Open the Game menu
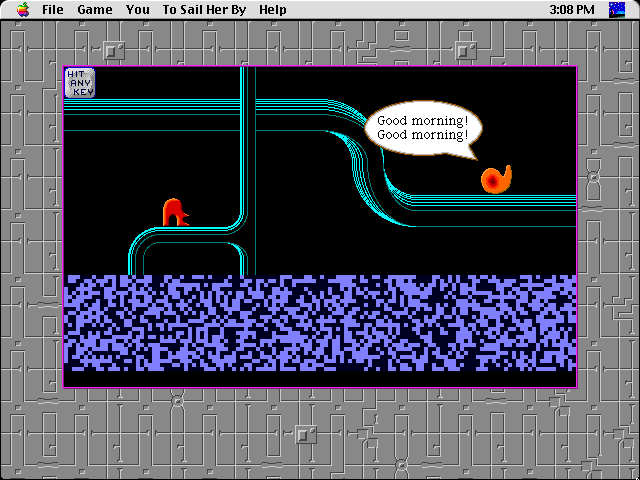The image size is (640, 480). 95,9
